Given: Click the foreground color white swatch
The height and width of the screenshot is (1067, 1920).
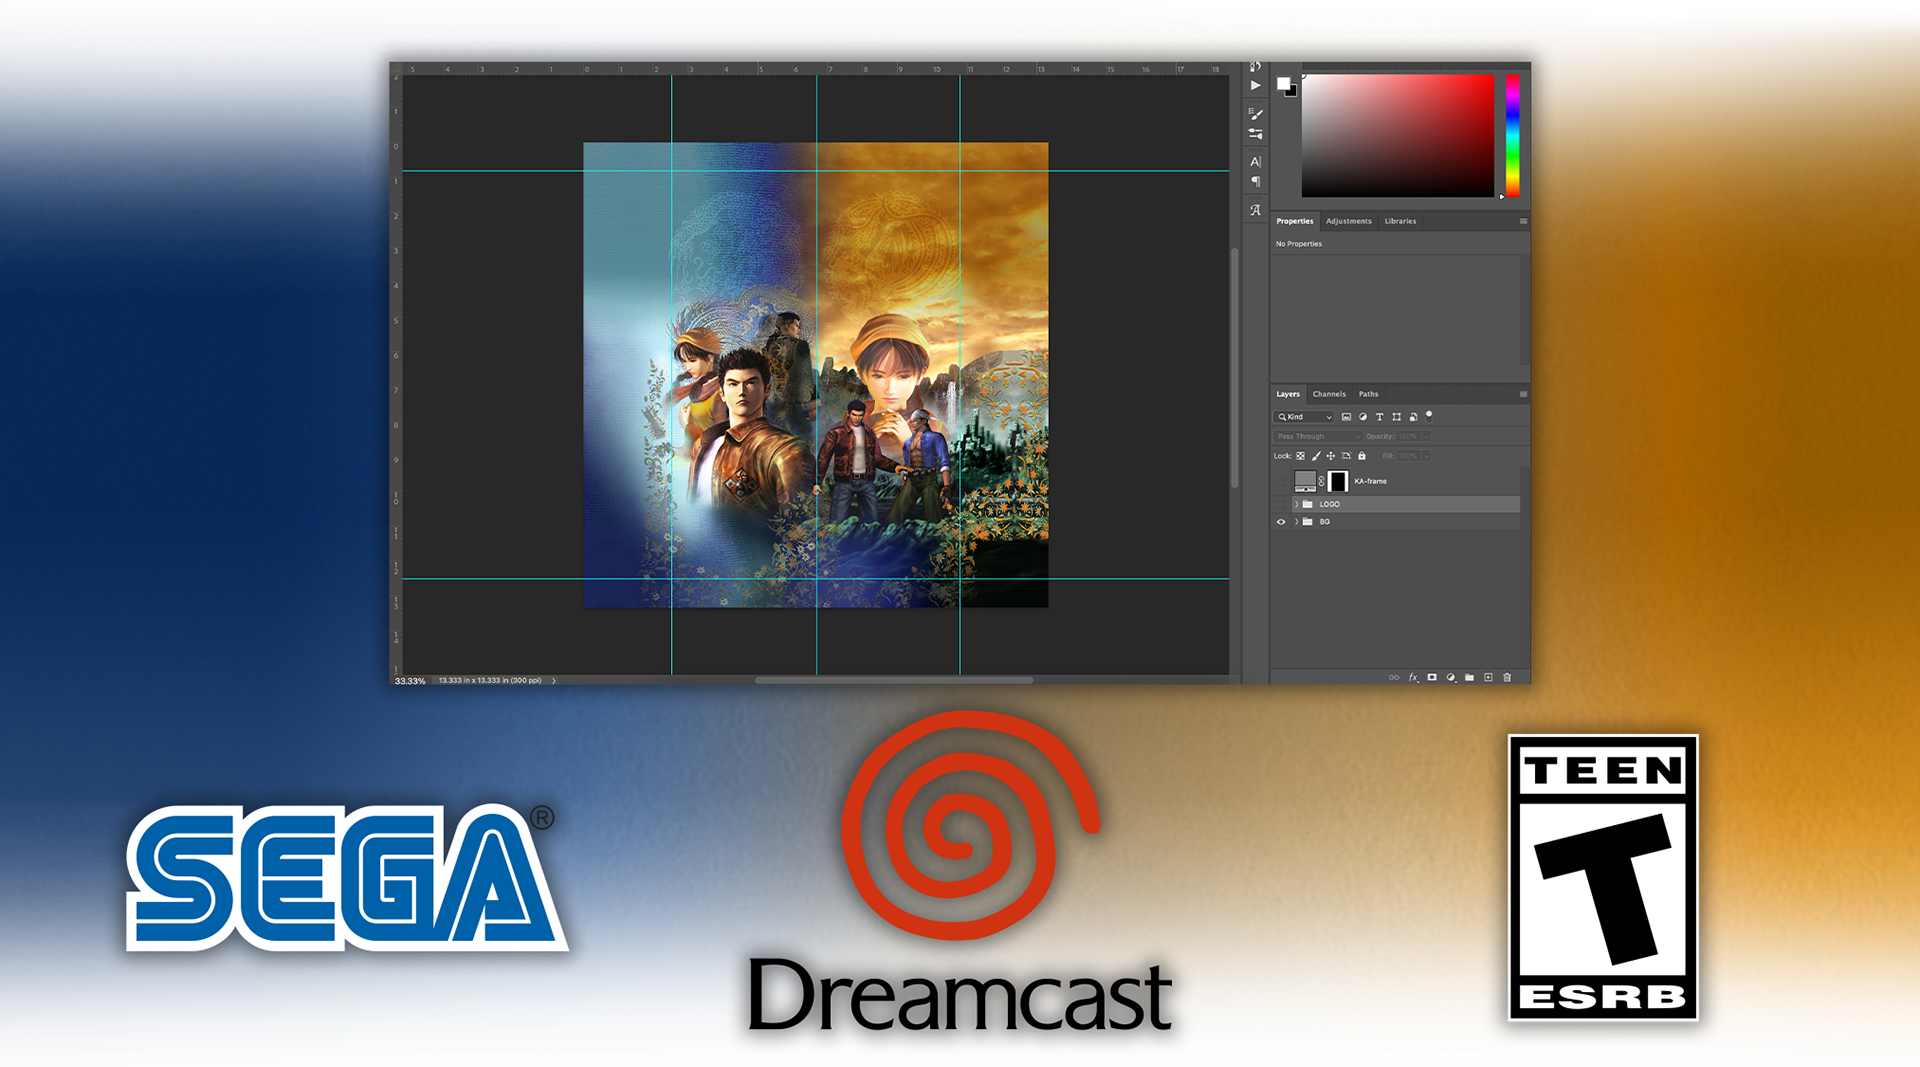Looking at the screenshot, I should pyautogui.click(x=1283, y=83).
